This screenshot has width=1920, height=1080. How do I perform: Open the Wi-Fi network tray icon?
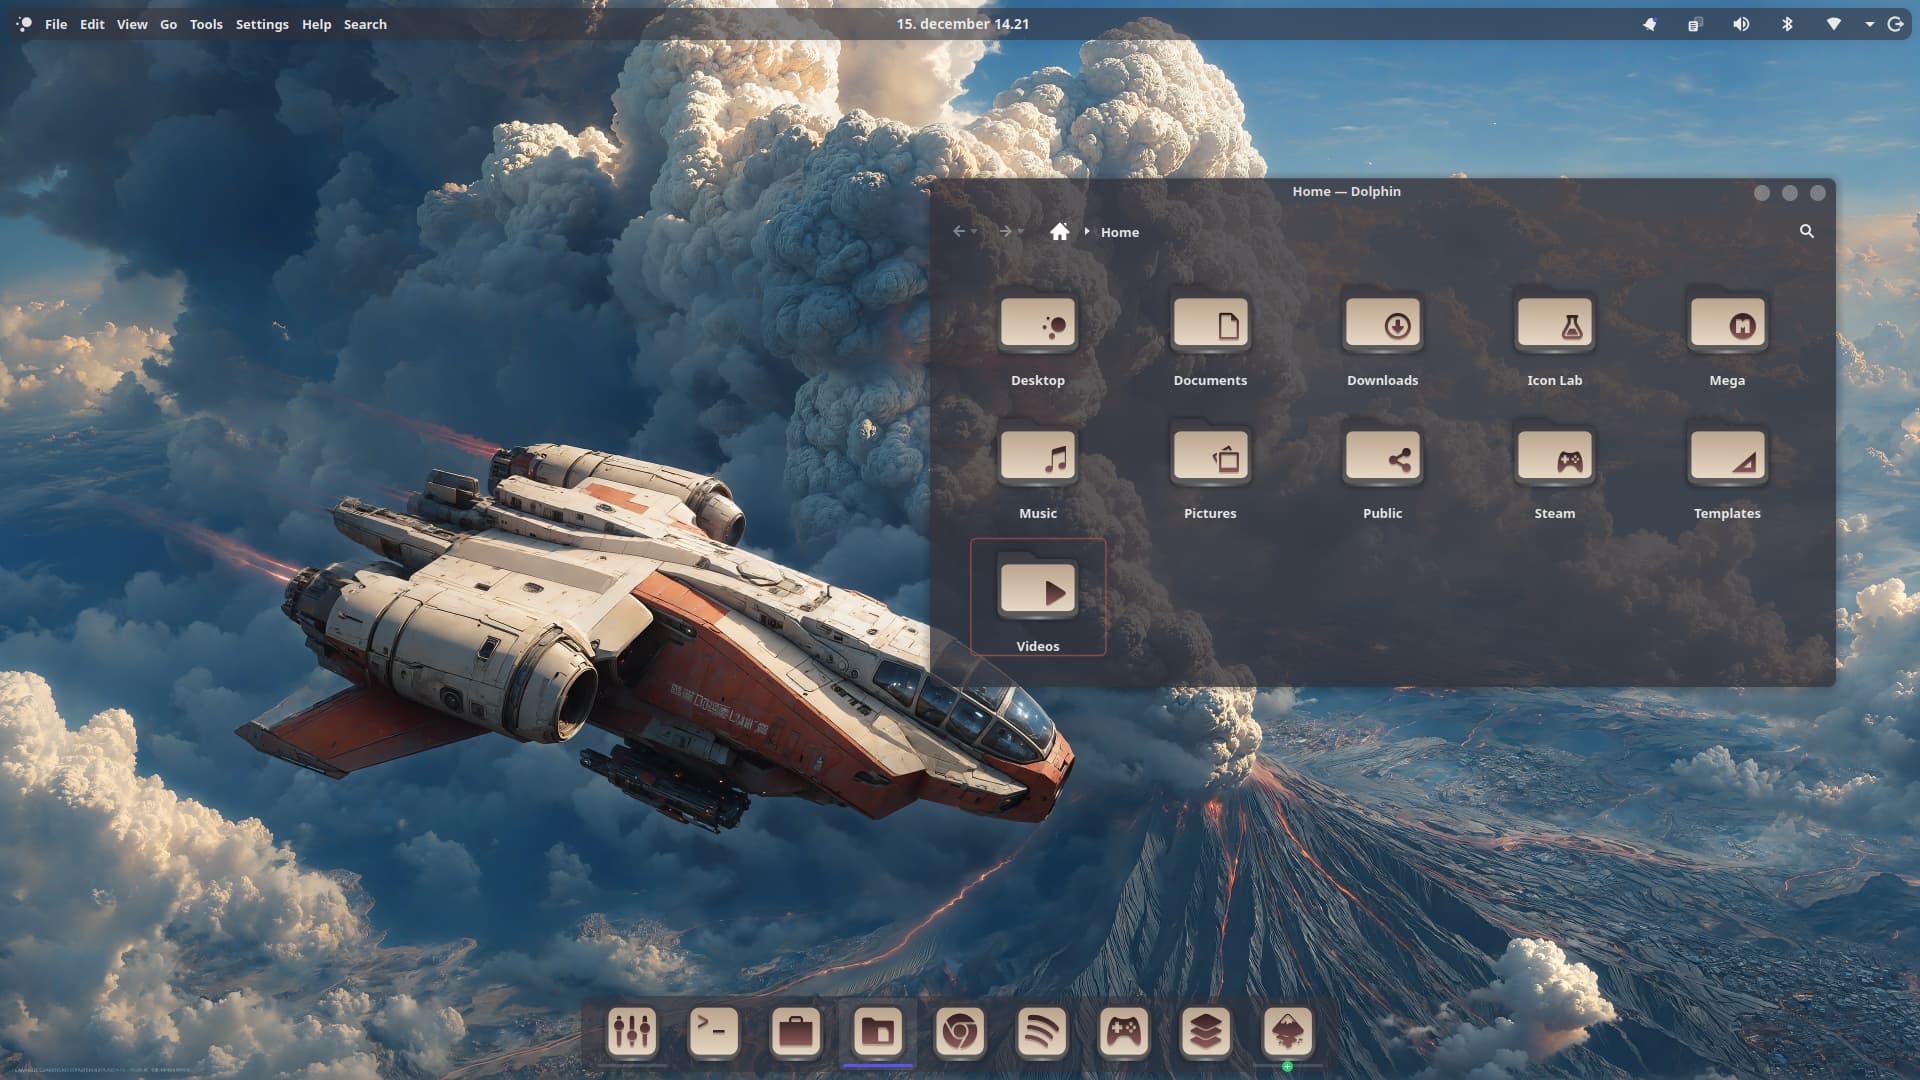pyautogui.click(x=1833, y=24)
